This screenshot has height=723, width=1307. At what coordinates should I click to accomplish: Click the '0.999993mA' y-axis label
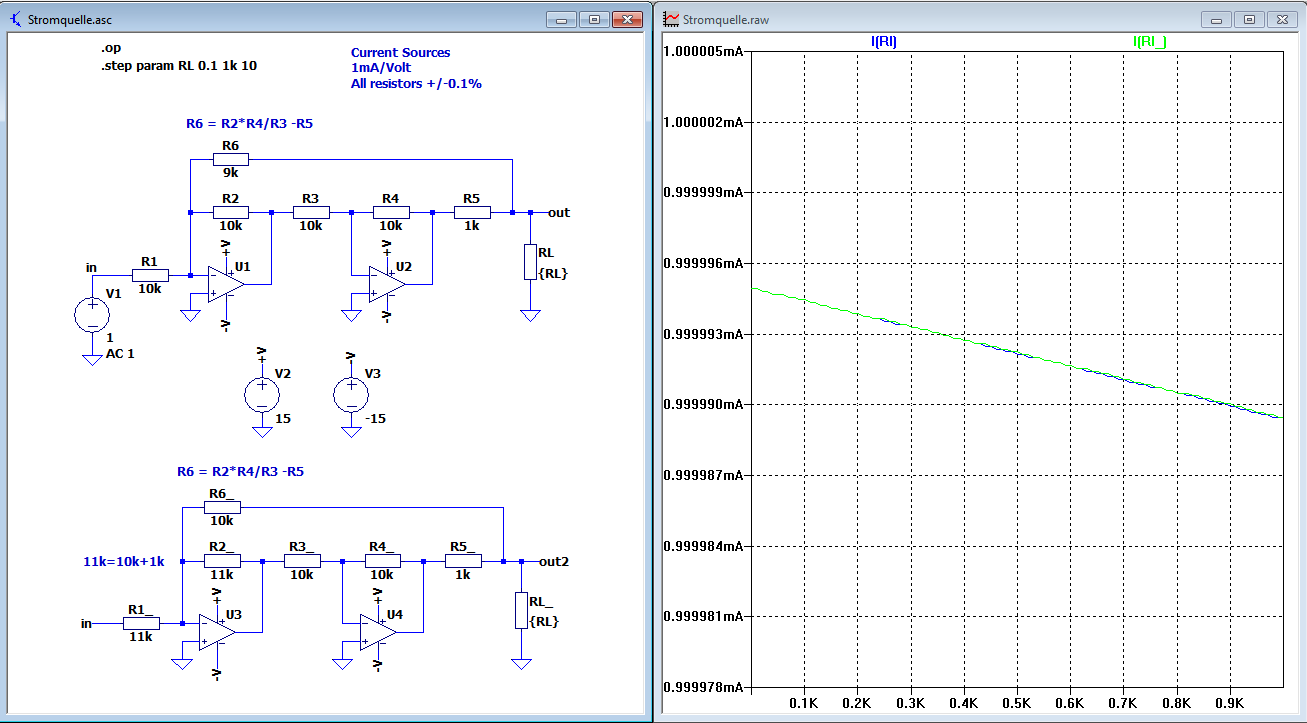click(704, 334)
